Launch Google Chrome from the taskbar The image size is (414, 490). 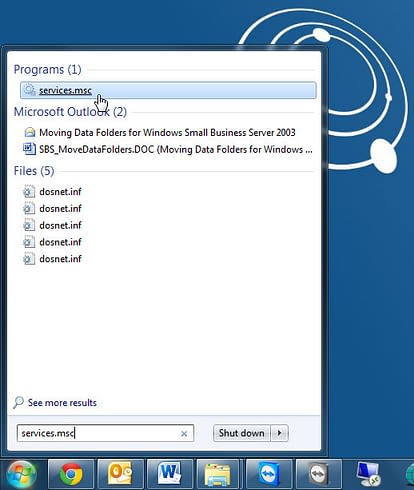tap(71, 474)
